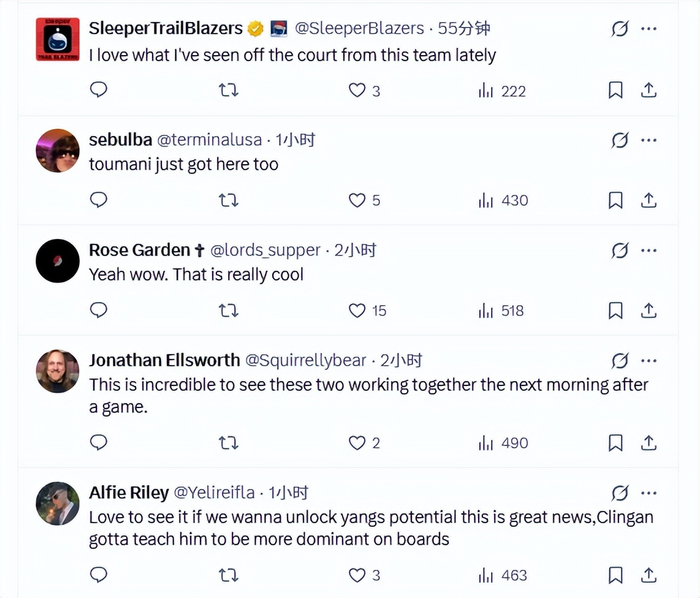Image resolution: width=700 pixels, height=598 pixels.
Task: Share sebulba's tweet via upload icon
Action: tap(648, 200)
